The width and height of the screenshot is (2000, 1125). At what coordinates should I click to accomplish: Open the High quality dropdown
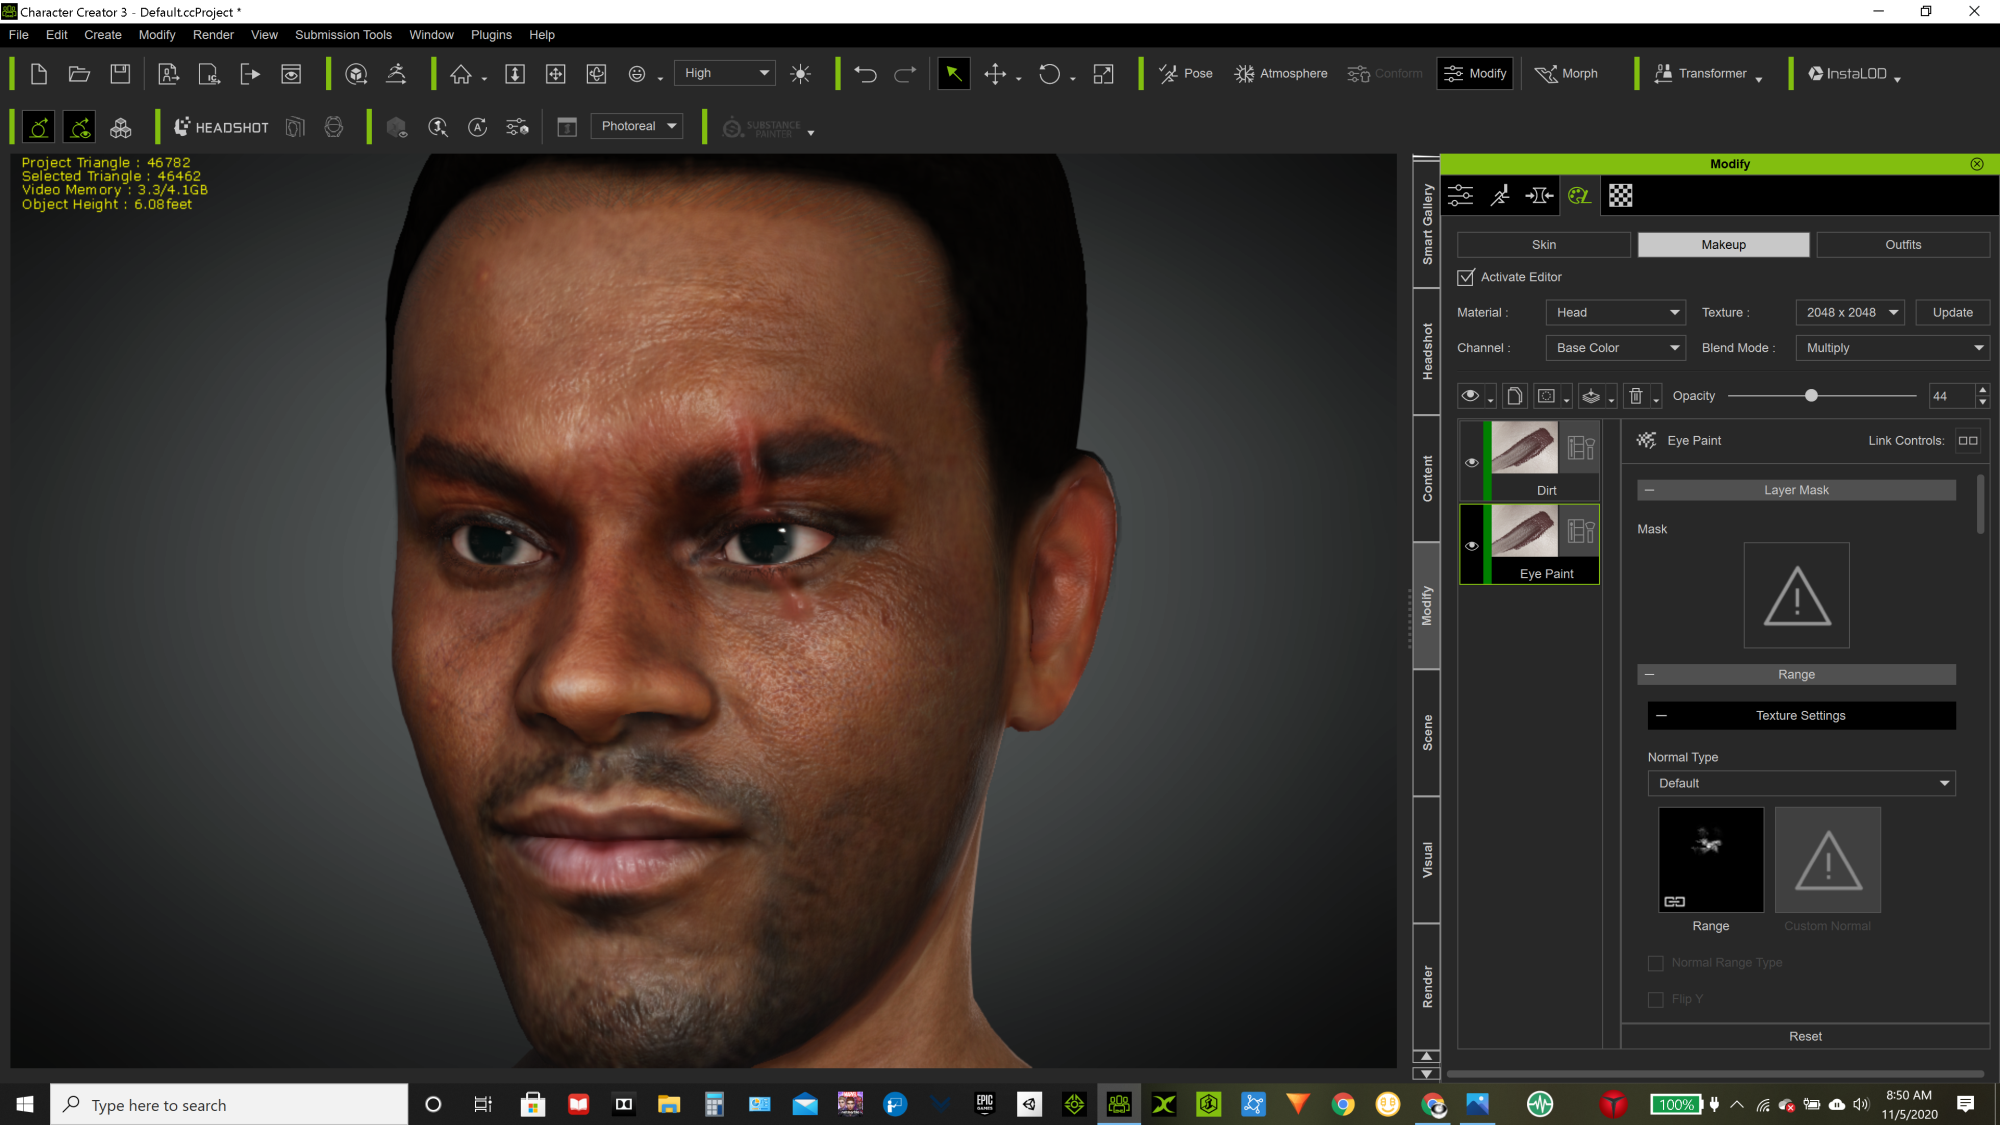tap(725, 73)
